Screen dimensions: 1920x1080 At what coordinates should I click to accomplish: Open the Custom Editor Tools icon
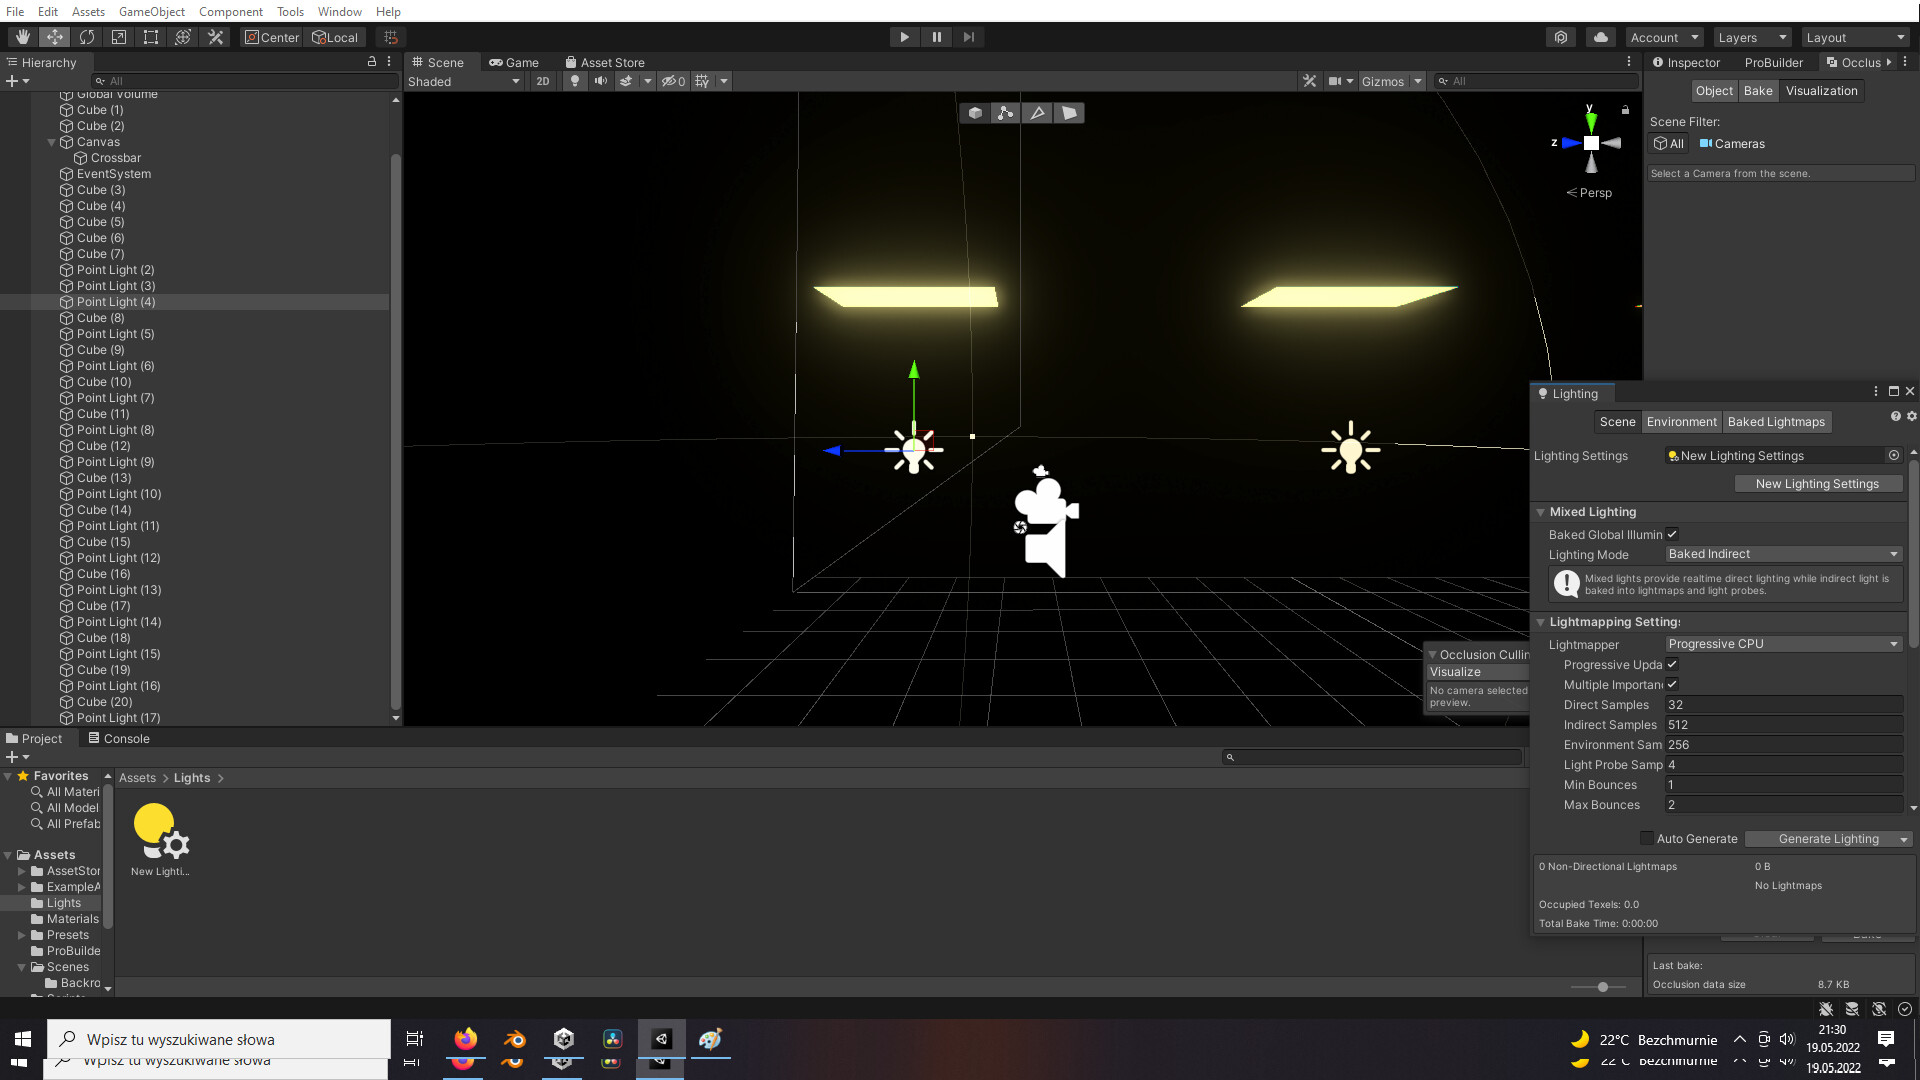(216, 37)
